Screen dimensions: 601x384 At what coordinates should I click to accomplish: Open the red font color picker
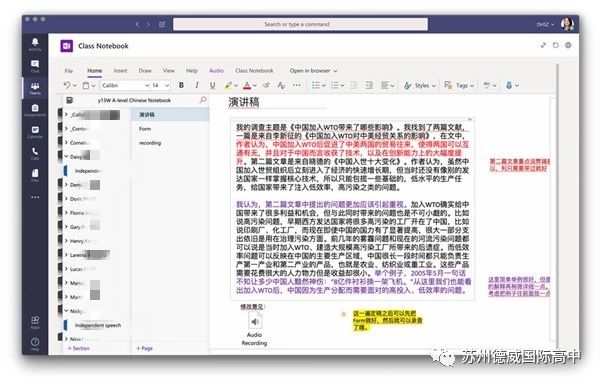247,85
